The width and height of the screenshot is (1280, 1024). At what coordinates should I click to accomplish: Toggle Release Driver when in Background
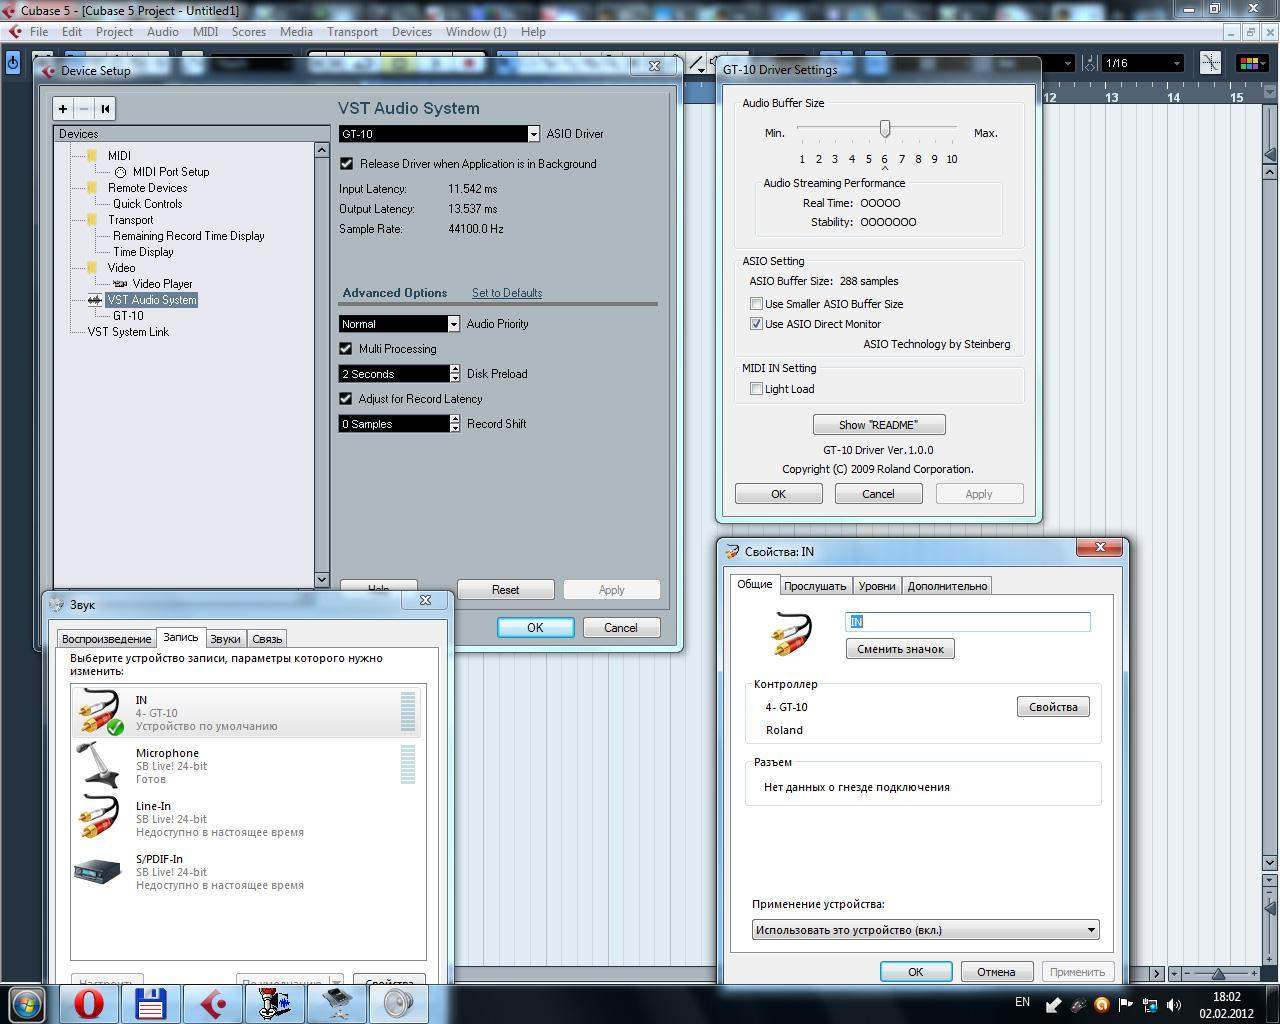click(347, 164)
